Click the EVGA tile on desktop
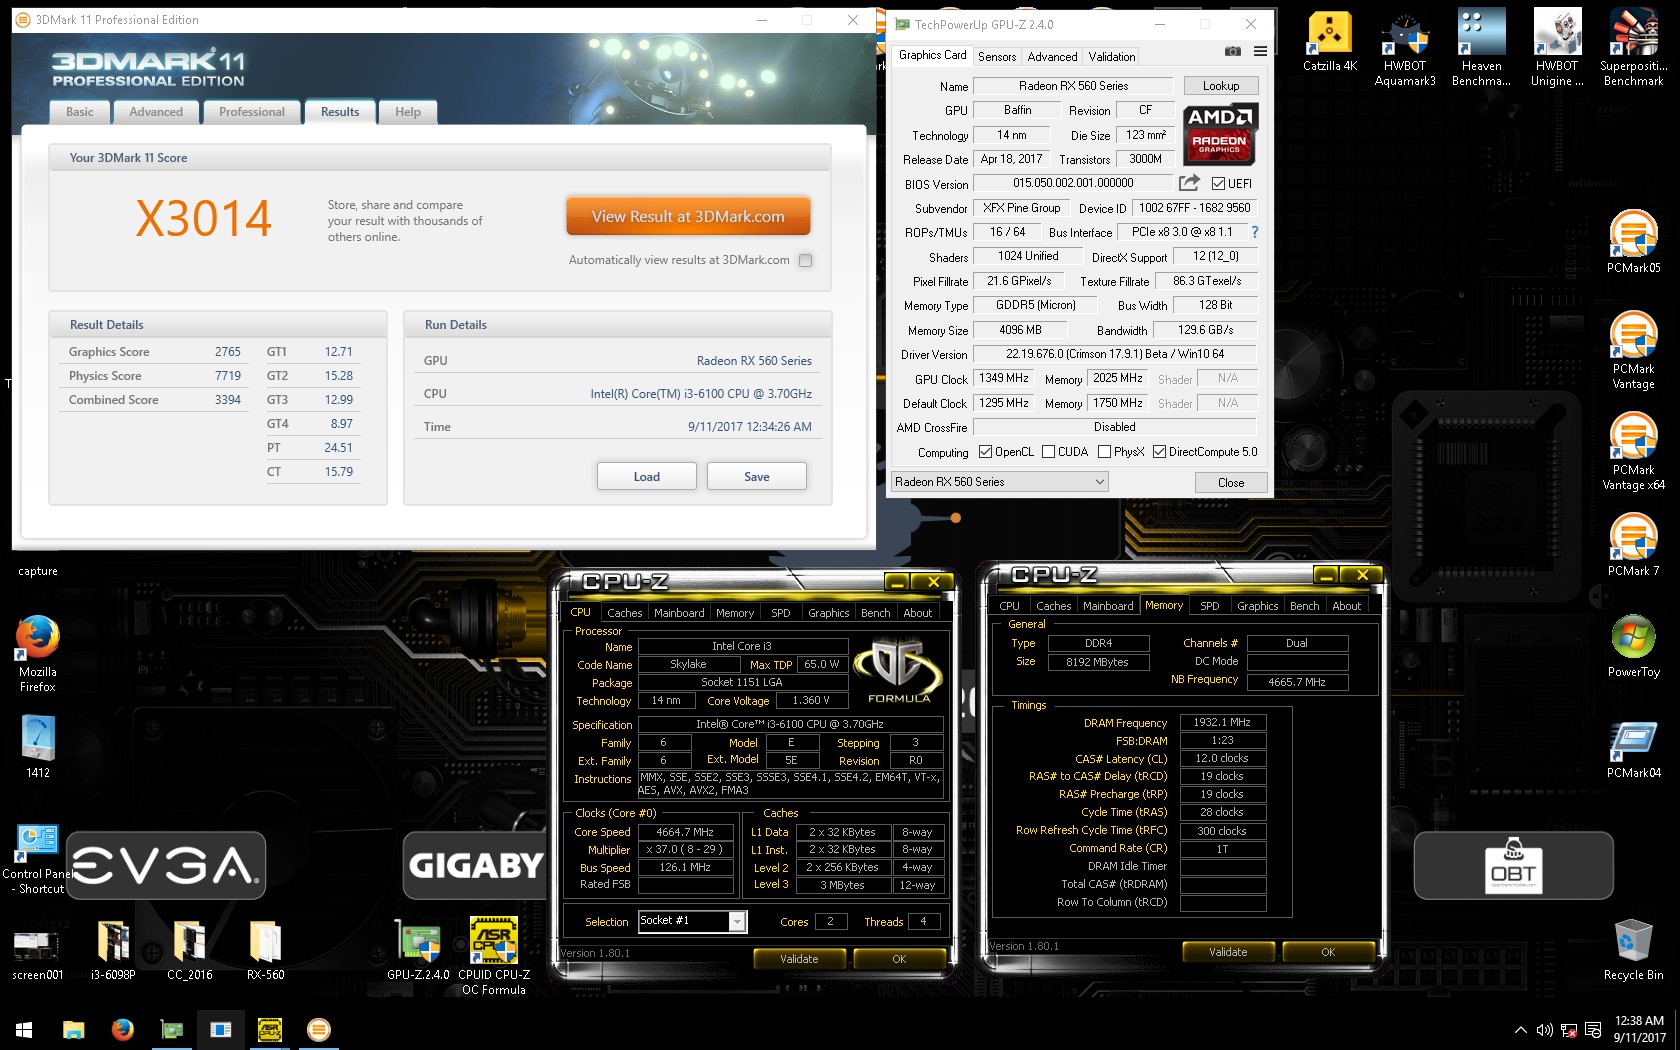The image size is (1680, 1050). 166,866
